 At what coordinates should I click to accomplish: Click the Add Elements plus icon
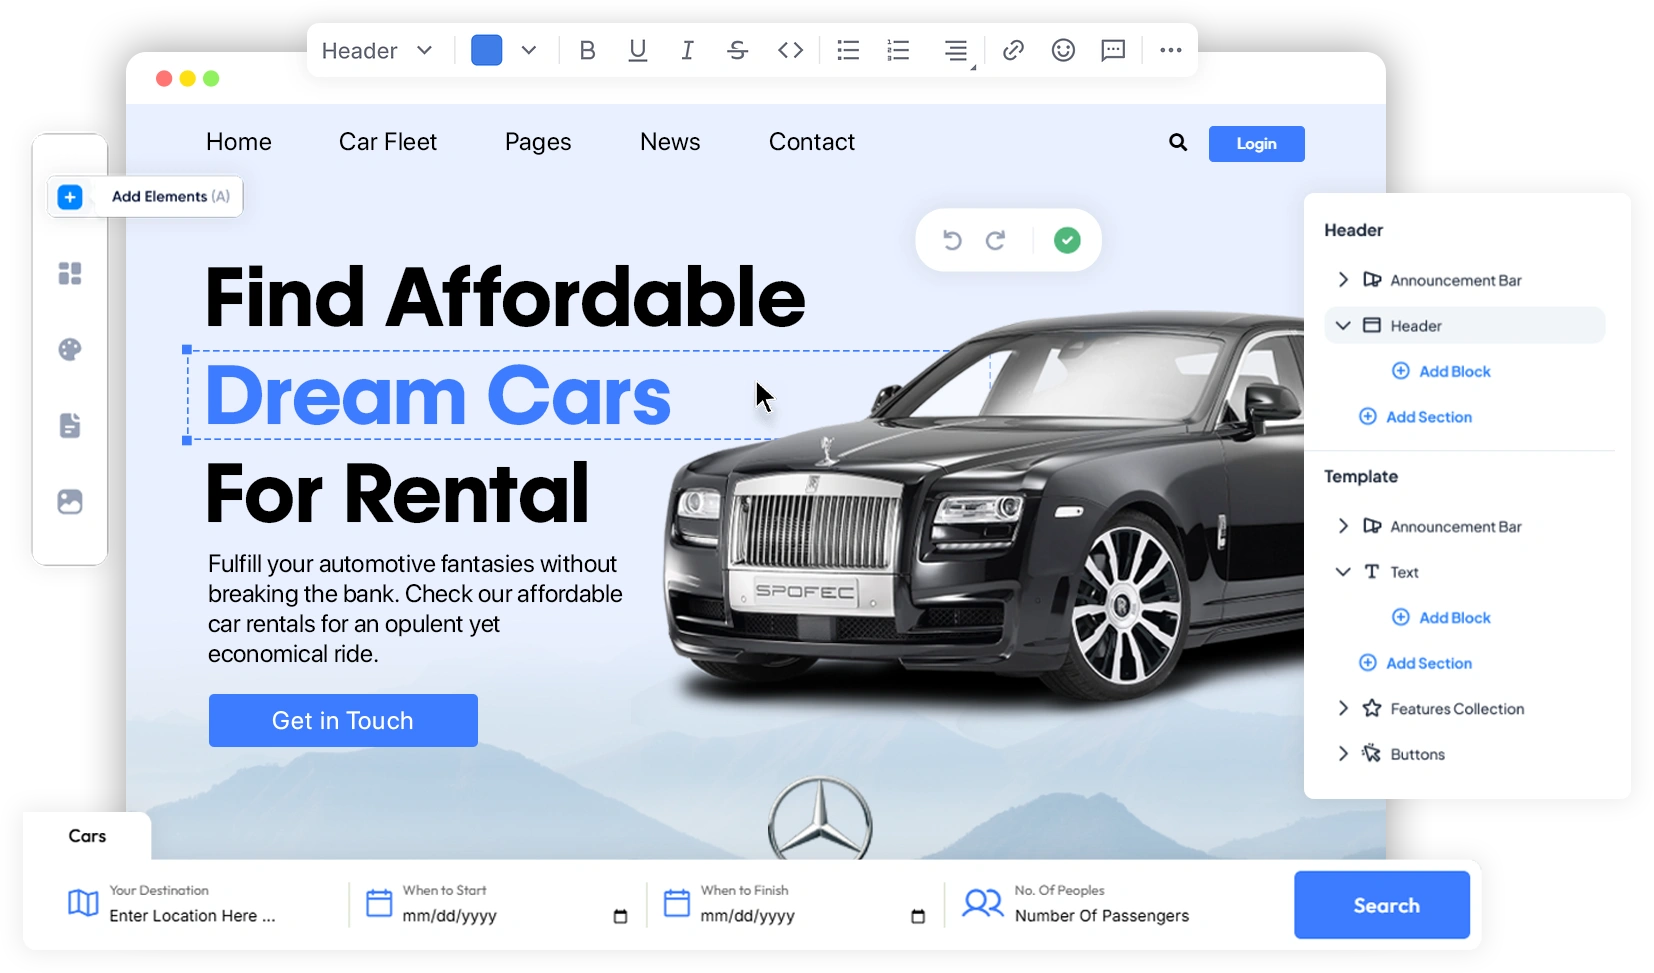coord(69,197)
